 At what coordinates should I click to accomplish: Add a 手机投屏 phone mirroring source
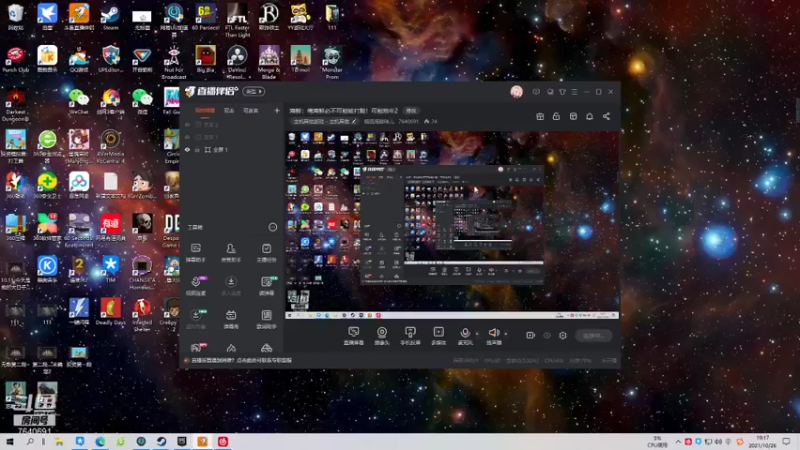[410, 336]
